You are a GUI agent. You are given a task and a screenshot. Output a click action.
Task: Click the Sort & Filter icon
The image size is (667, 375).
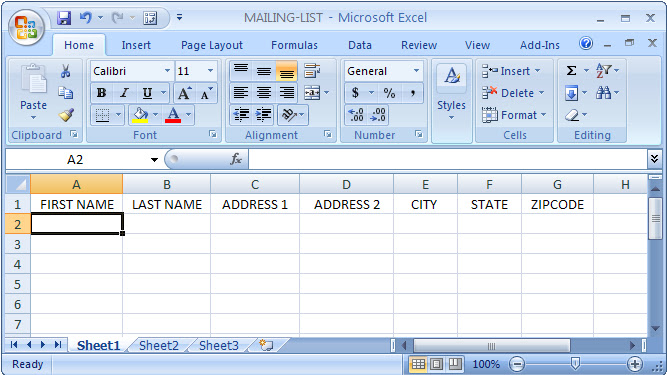coord(603,71)
